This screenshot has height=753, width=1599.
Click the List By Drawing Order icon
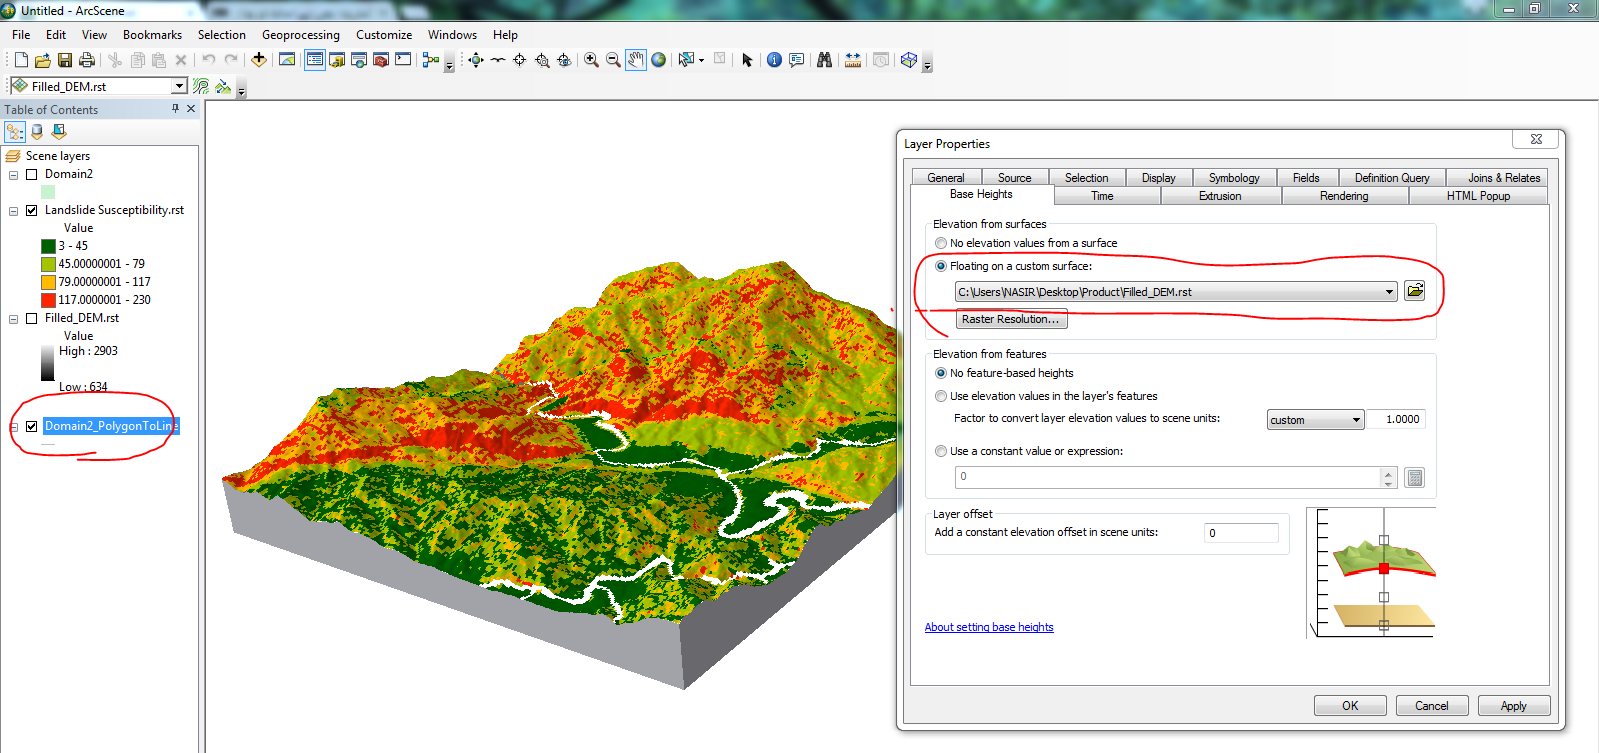coord(15,131)
